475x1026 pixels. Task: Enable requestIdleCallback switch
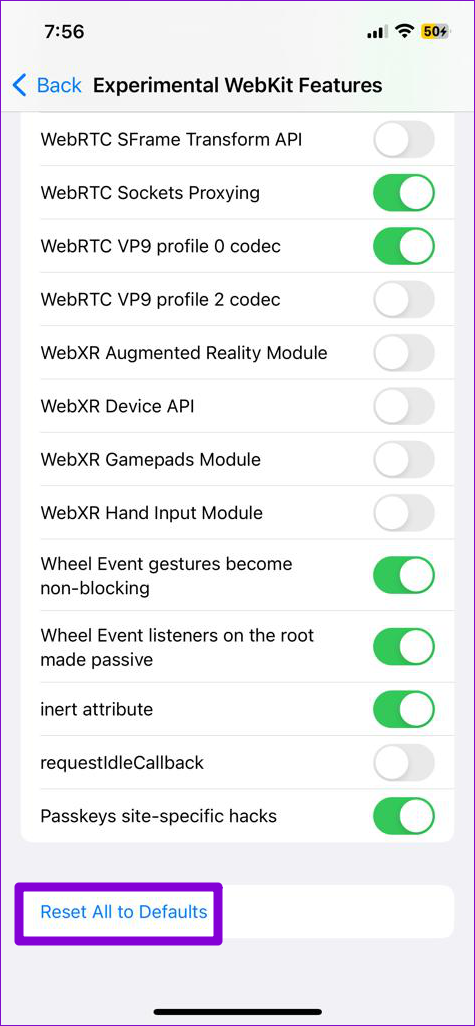(404, 763)
